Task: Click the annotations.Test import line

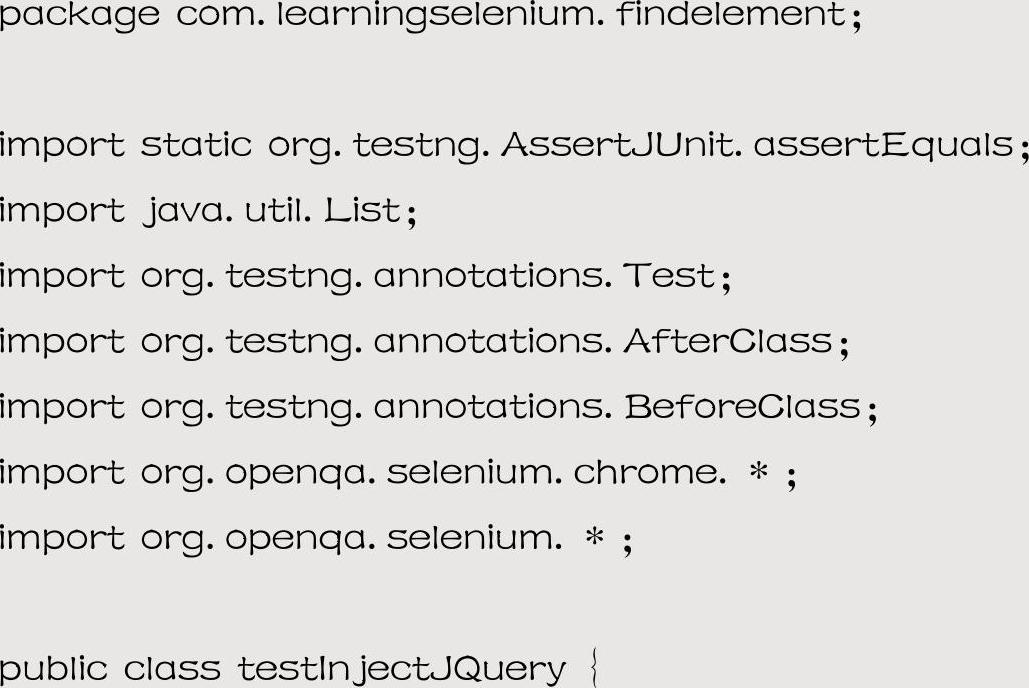Action: 366,278
